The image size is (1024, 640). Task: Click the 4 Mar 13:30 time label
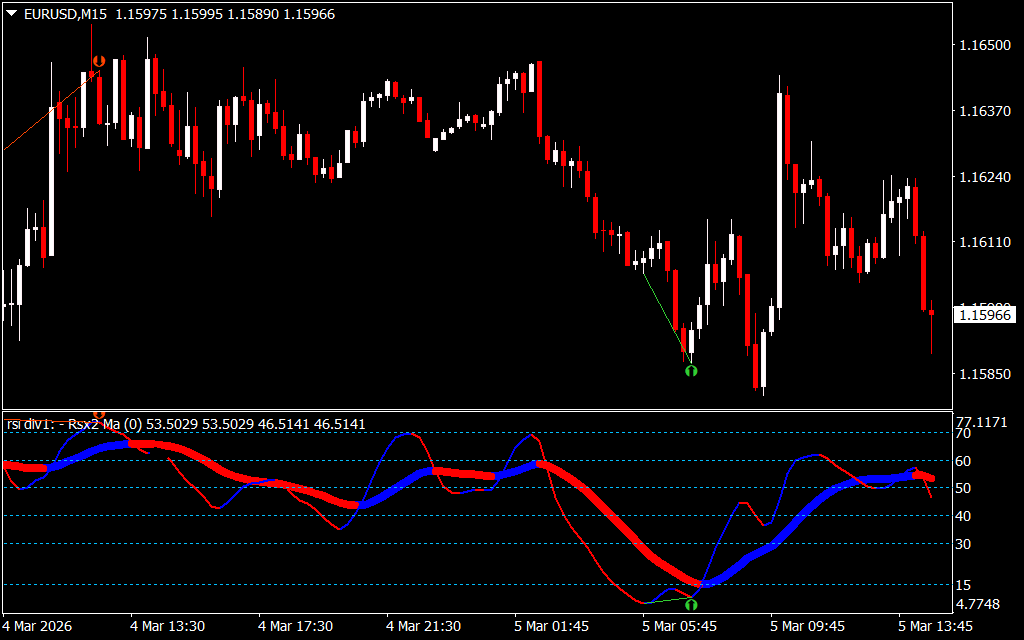pyautogui.click(x=168, y=626)
